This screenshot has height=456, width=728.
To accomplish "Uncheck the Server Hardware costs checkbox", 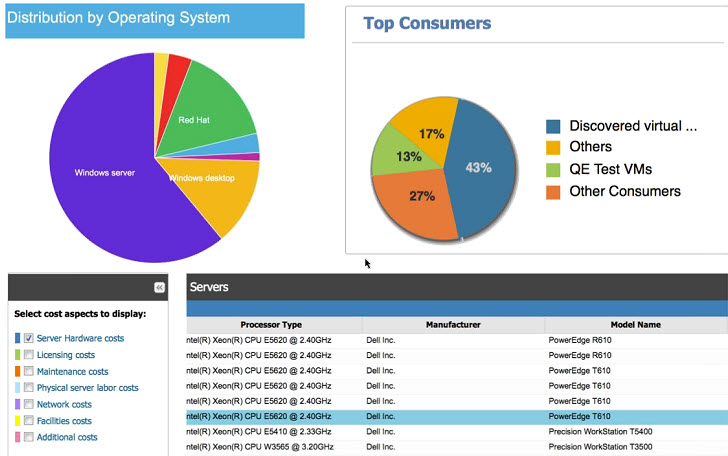I will 29,338.
